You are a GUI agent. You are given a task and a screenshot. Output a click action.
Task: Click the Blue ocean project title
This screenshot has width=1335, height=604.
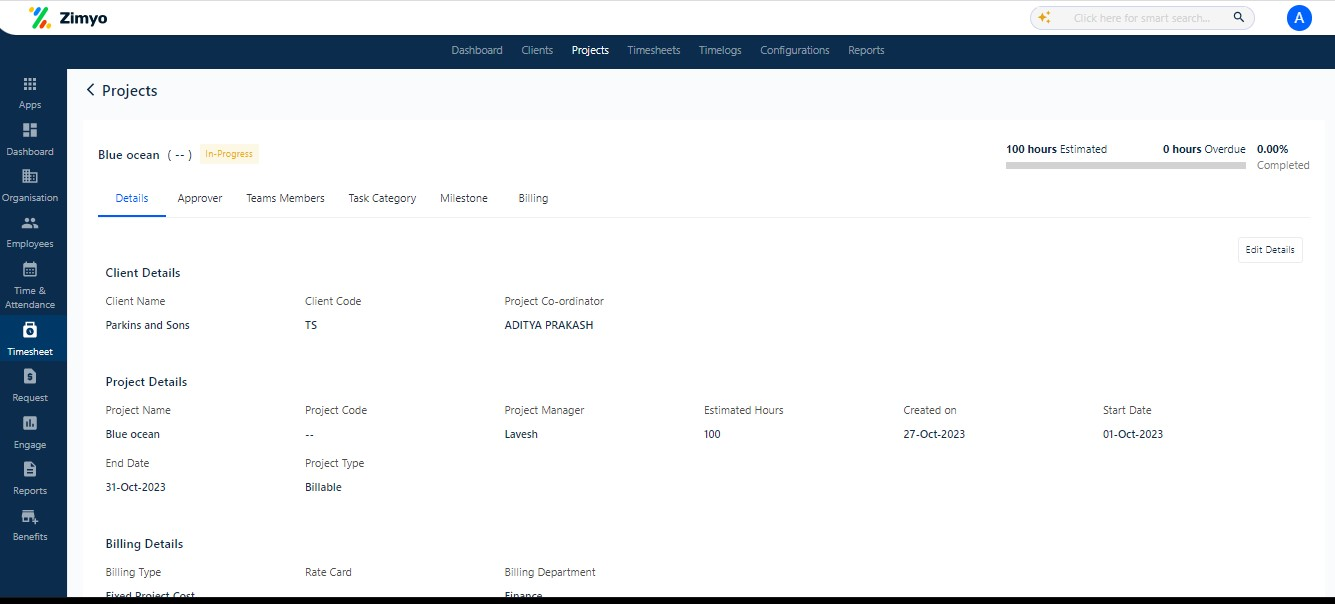coord(129,155)
